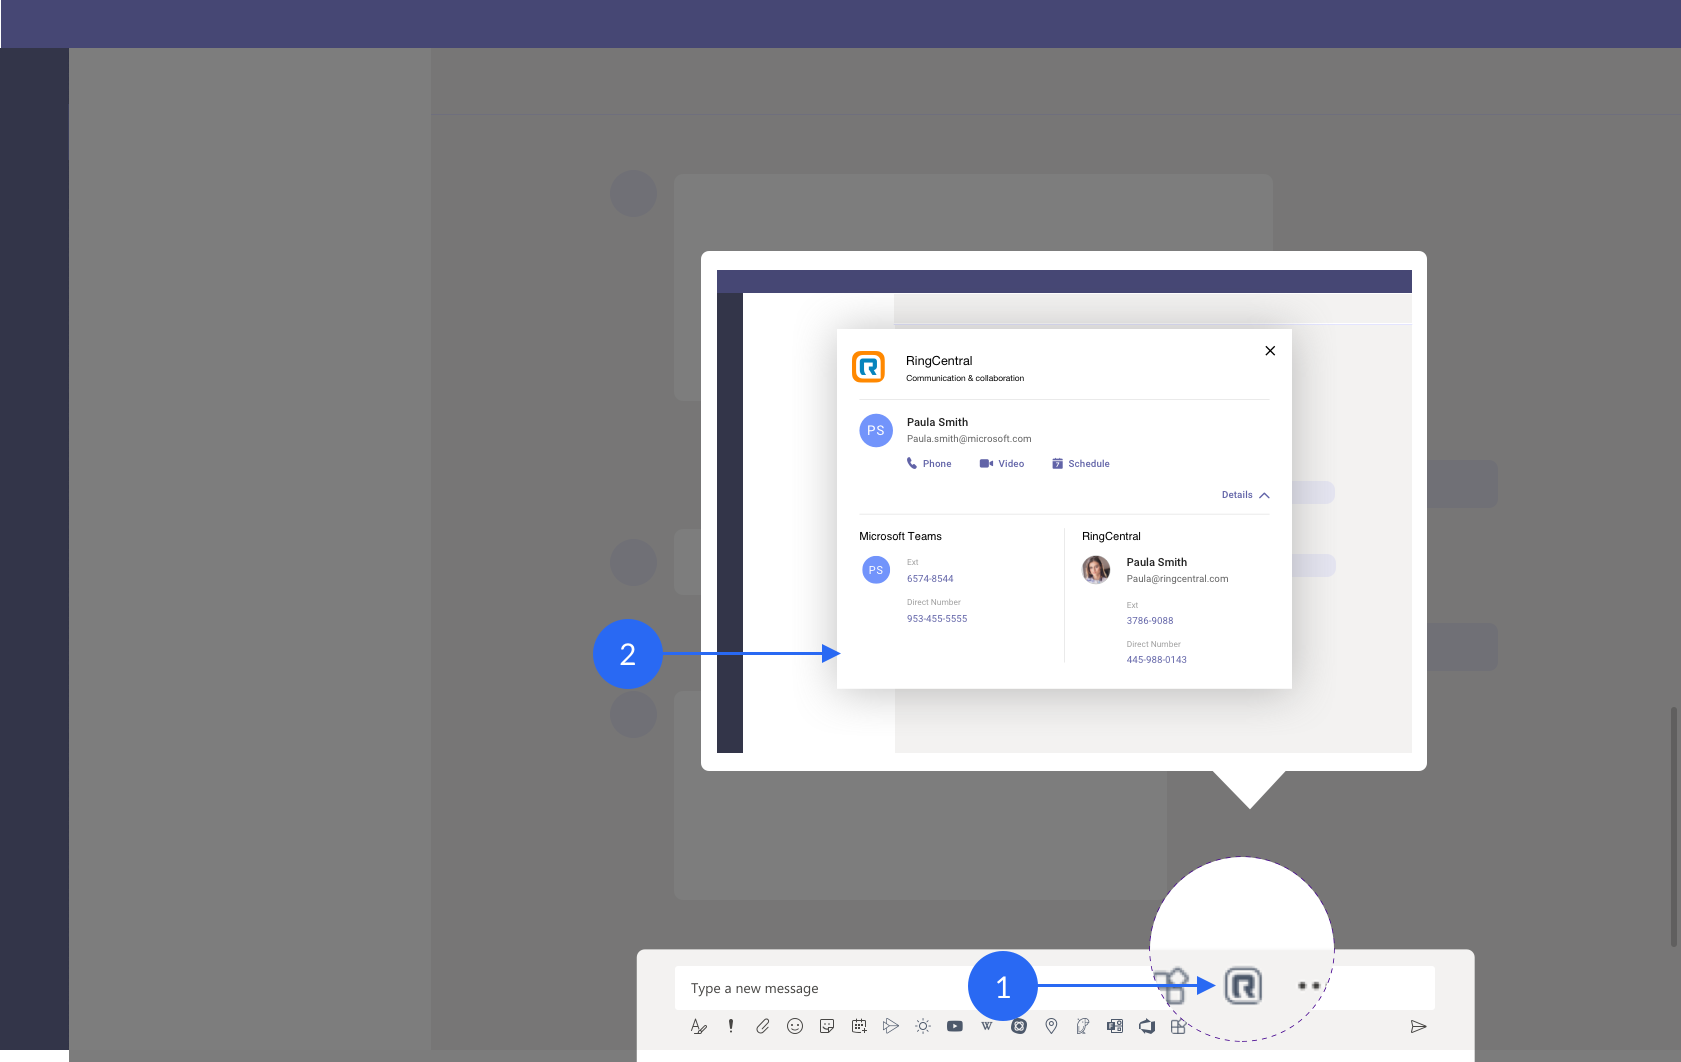Call Microsoft Teams extension 6574-8544
This screenshot has height=1062, width=1681.
click(930, 579)
